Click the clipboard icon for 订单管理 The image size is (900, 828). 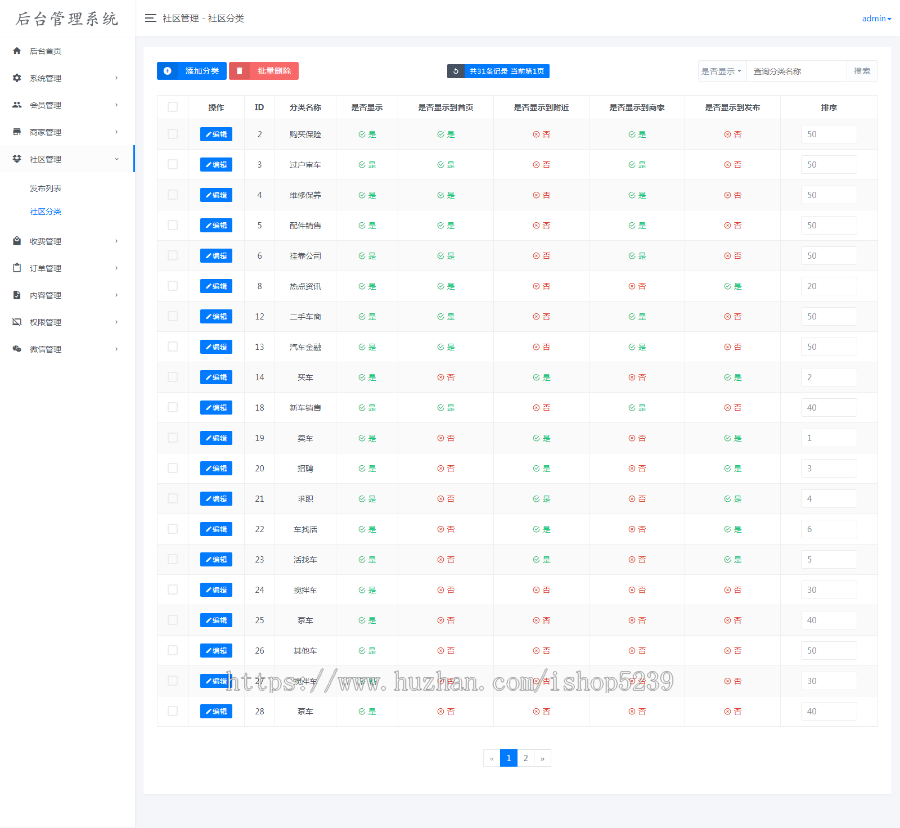pos(17,268)
